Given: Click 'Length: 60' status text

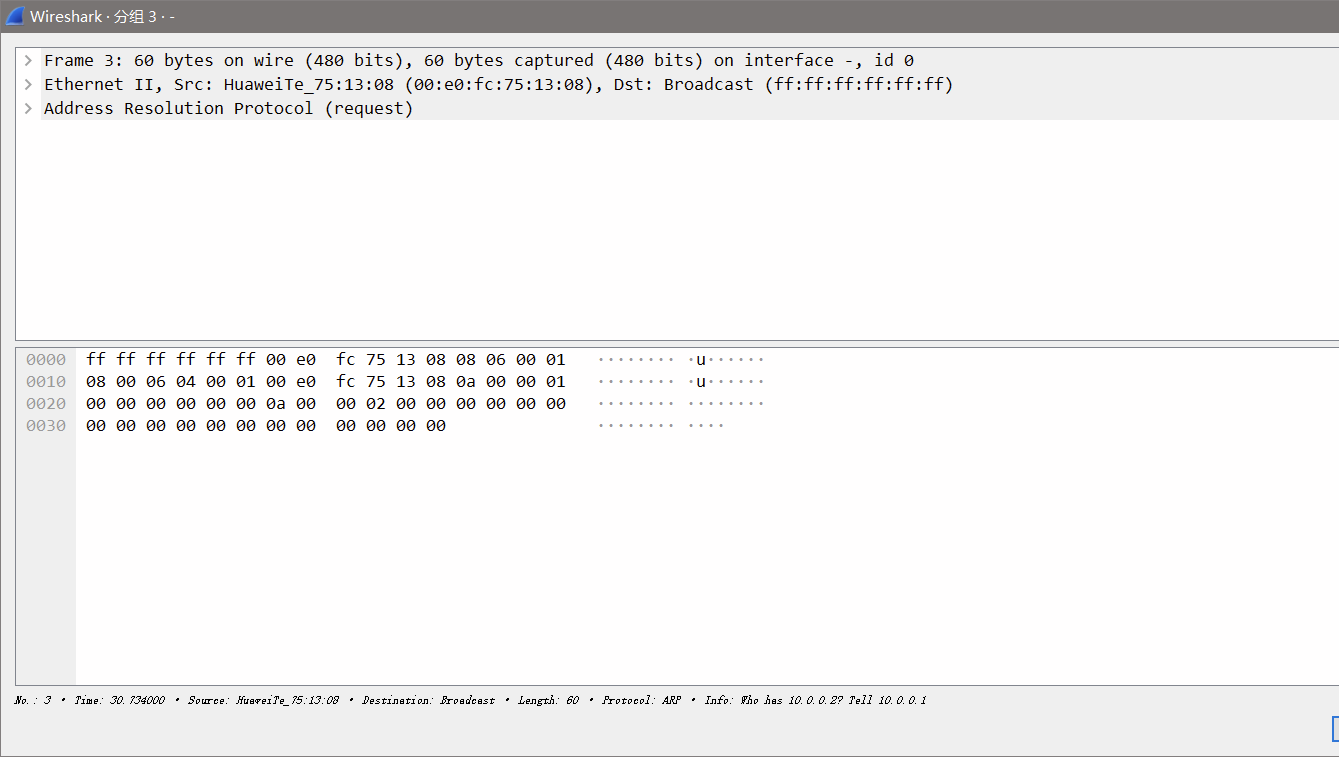Looking at the screenshot, I should click(549, 700).
